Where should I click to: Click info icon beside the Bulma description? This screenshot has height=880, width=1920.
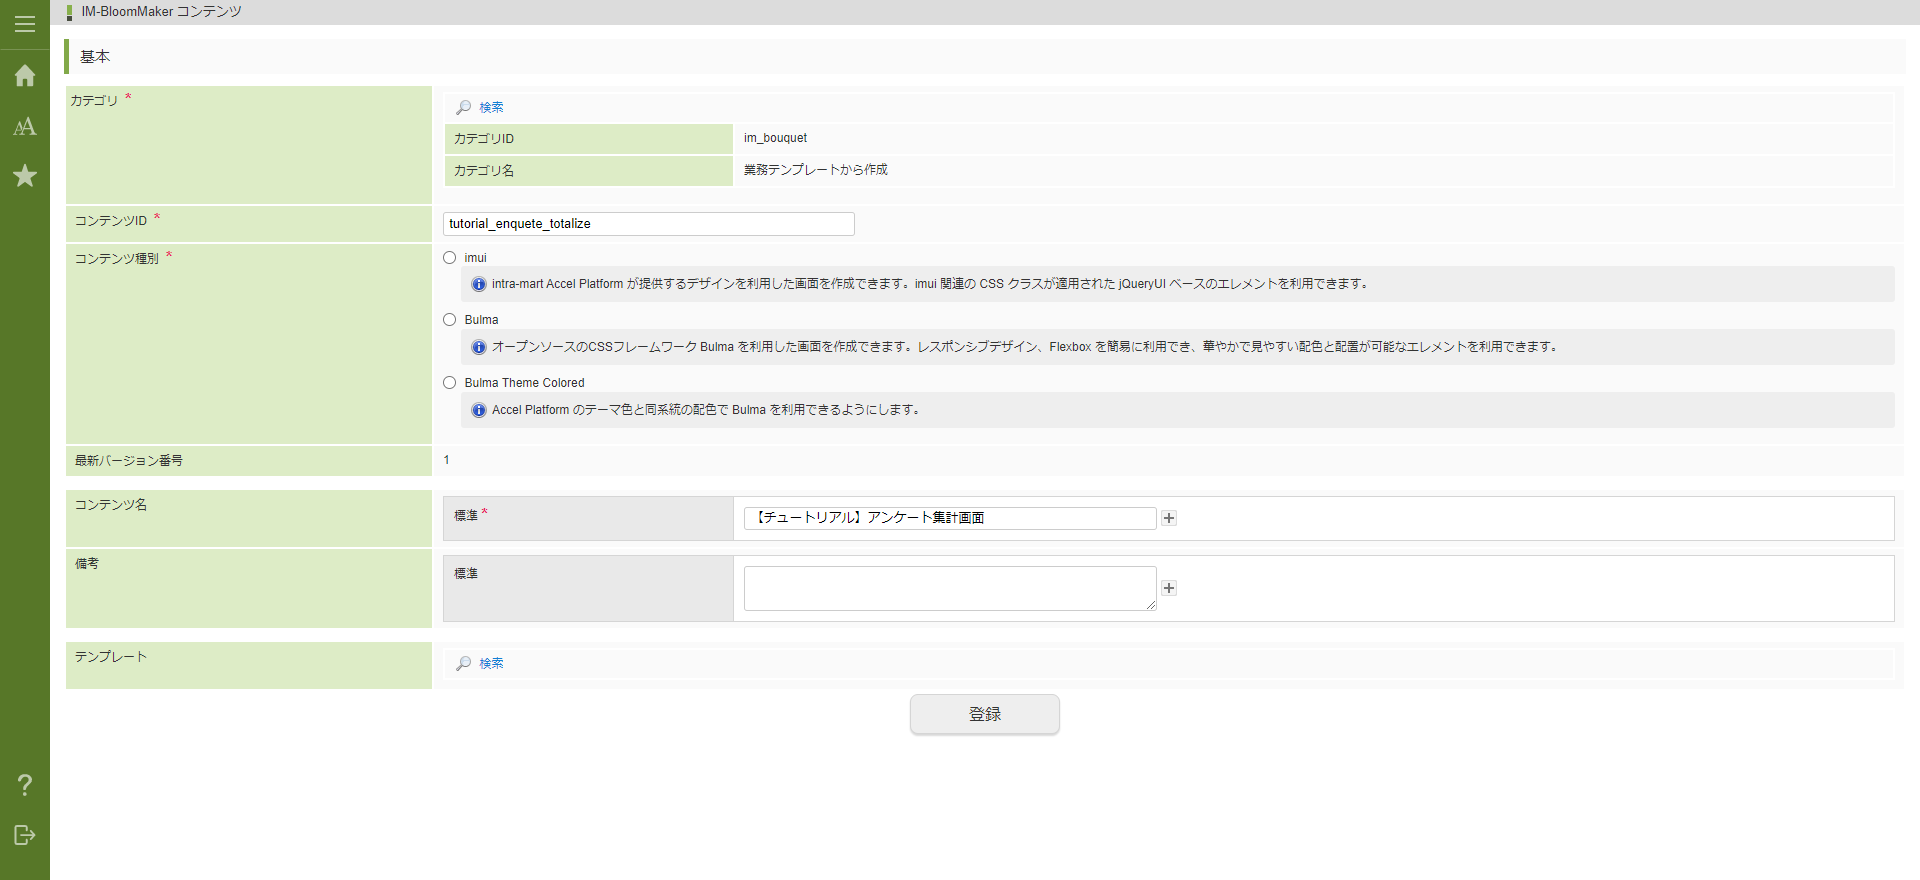click(479, 347)
